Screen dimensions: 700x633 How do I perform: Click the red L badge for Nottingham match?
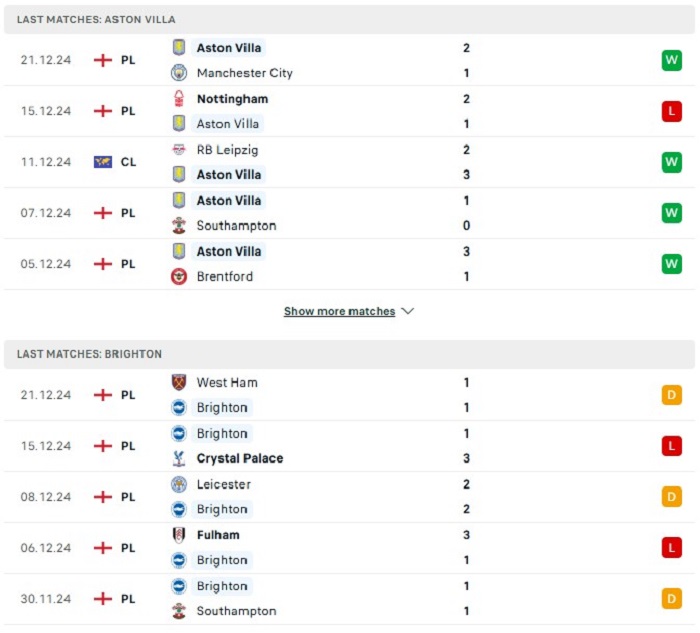tap(671, 111)
